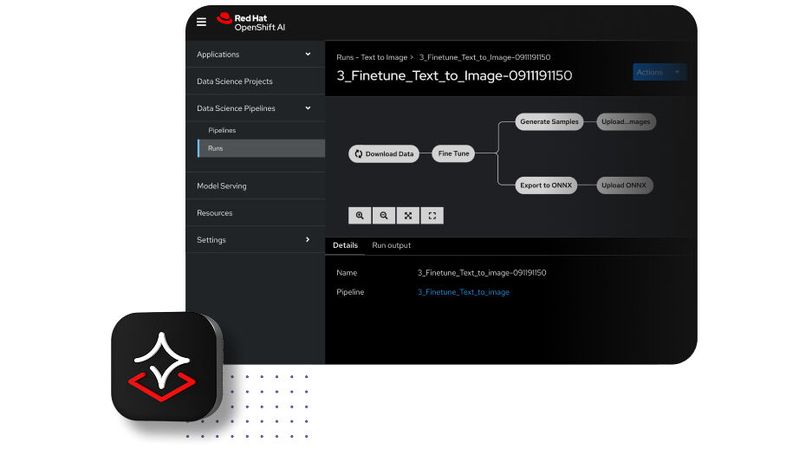
Task: Switch to the Details tab
Action: point(345,245)
